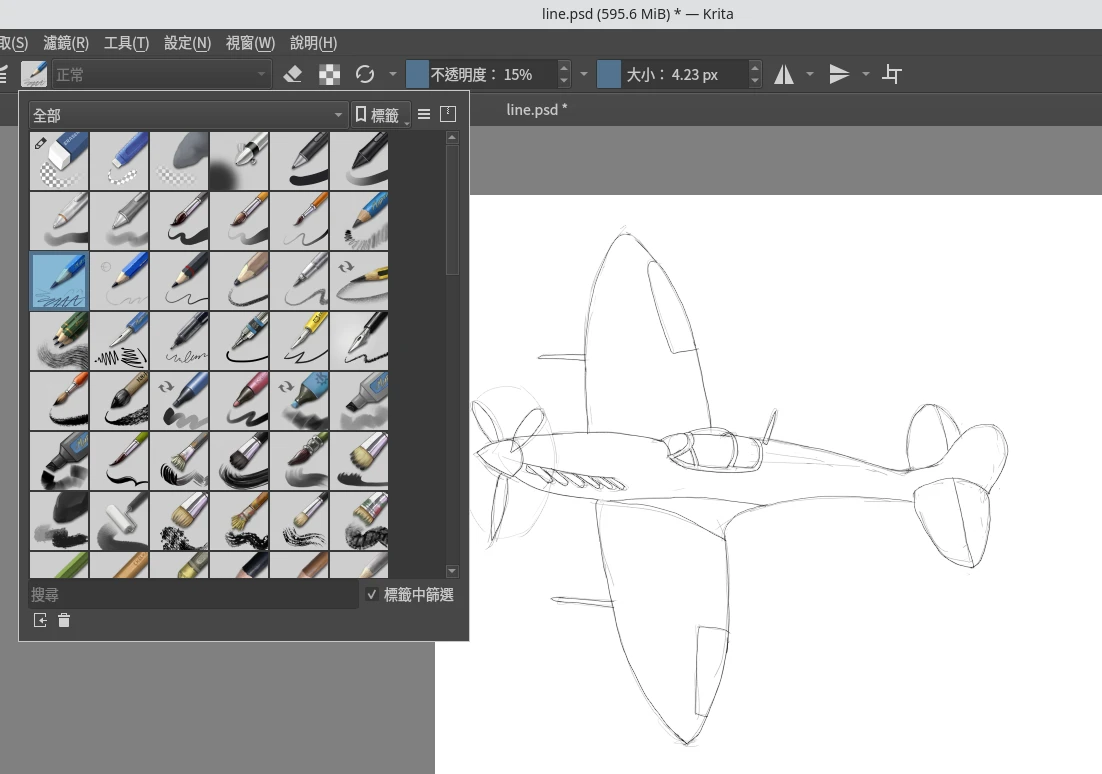Click the horizontal mirror tool icon
This screenshot has width=1102, height=774.
tap(784, 74)
